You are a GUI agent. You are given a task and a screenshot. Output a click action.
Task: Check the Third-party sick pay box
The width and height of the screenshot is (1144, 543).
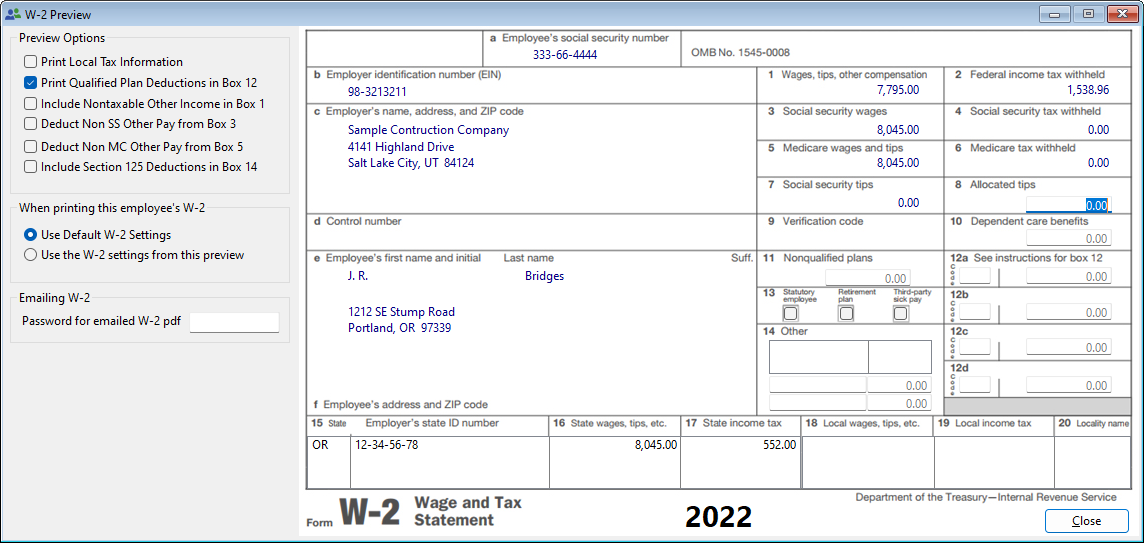900,313
